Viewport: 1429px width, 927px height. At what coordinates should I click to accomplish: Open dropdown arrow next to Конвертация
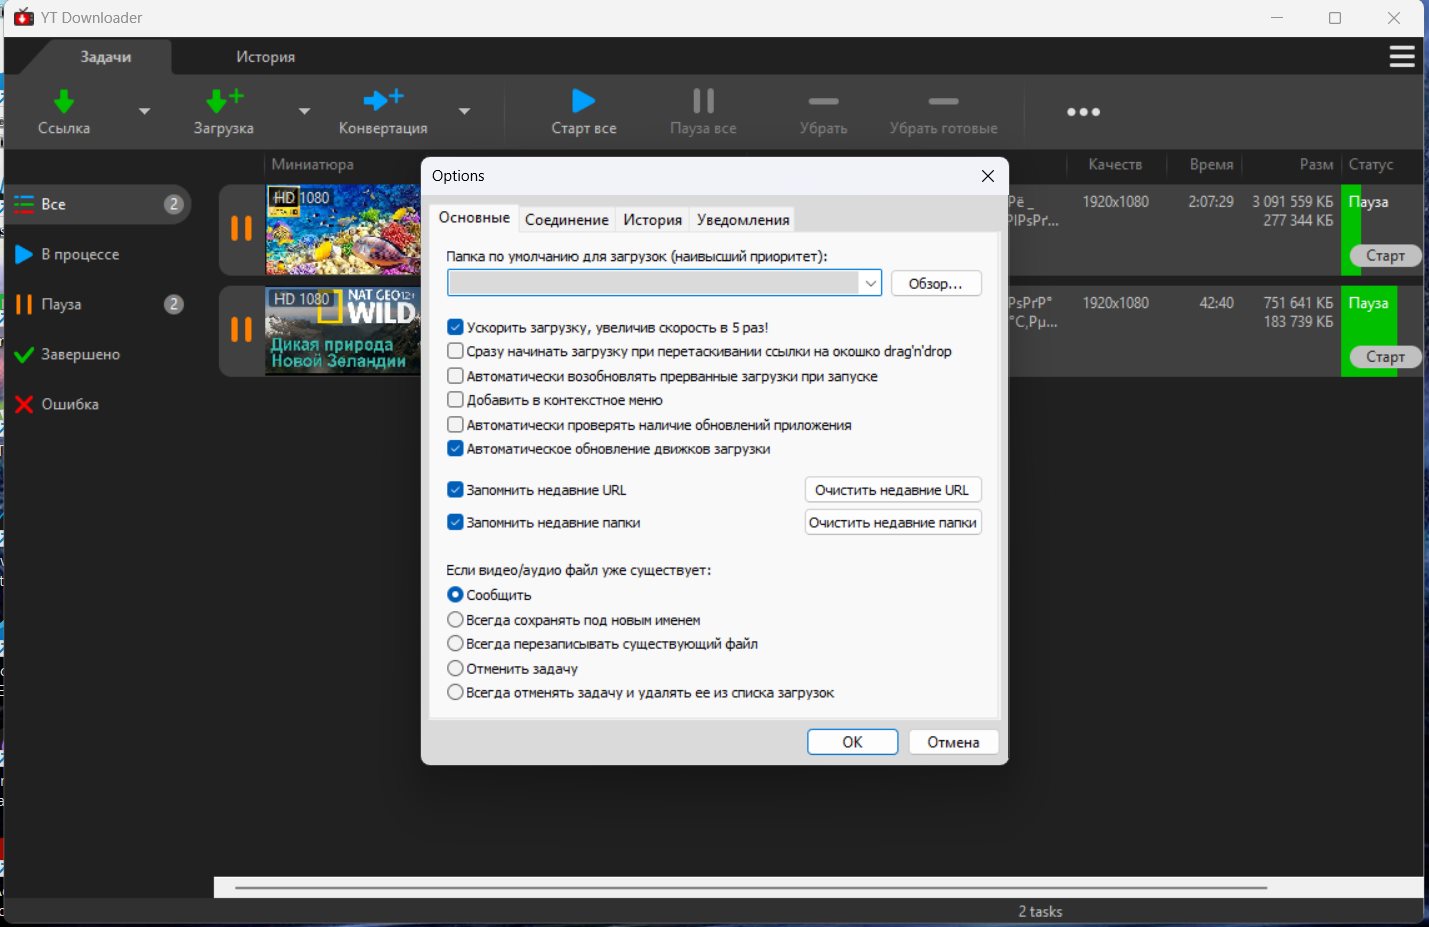[464, 111]
